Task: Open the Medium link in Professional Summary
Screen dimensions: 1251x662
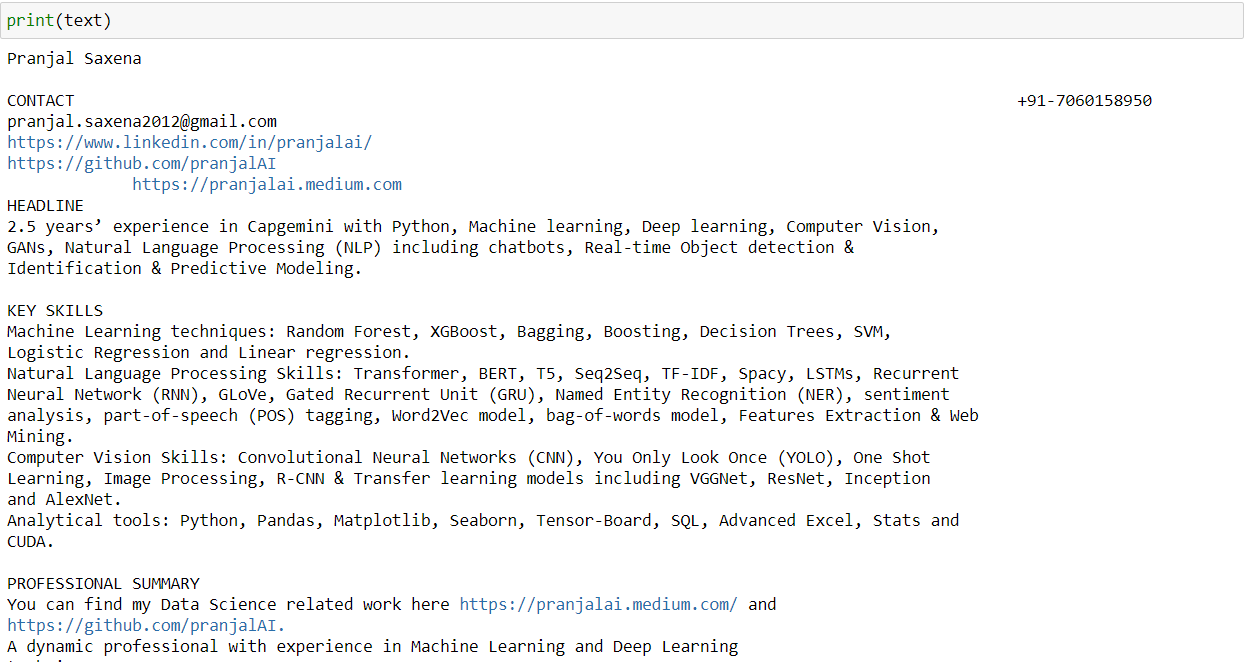Action: (x=598, y=604)
